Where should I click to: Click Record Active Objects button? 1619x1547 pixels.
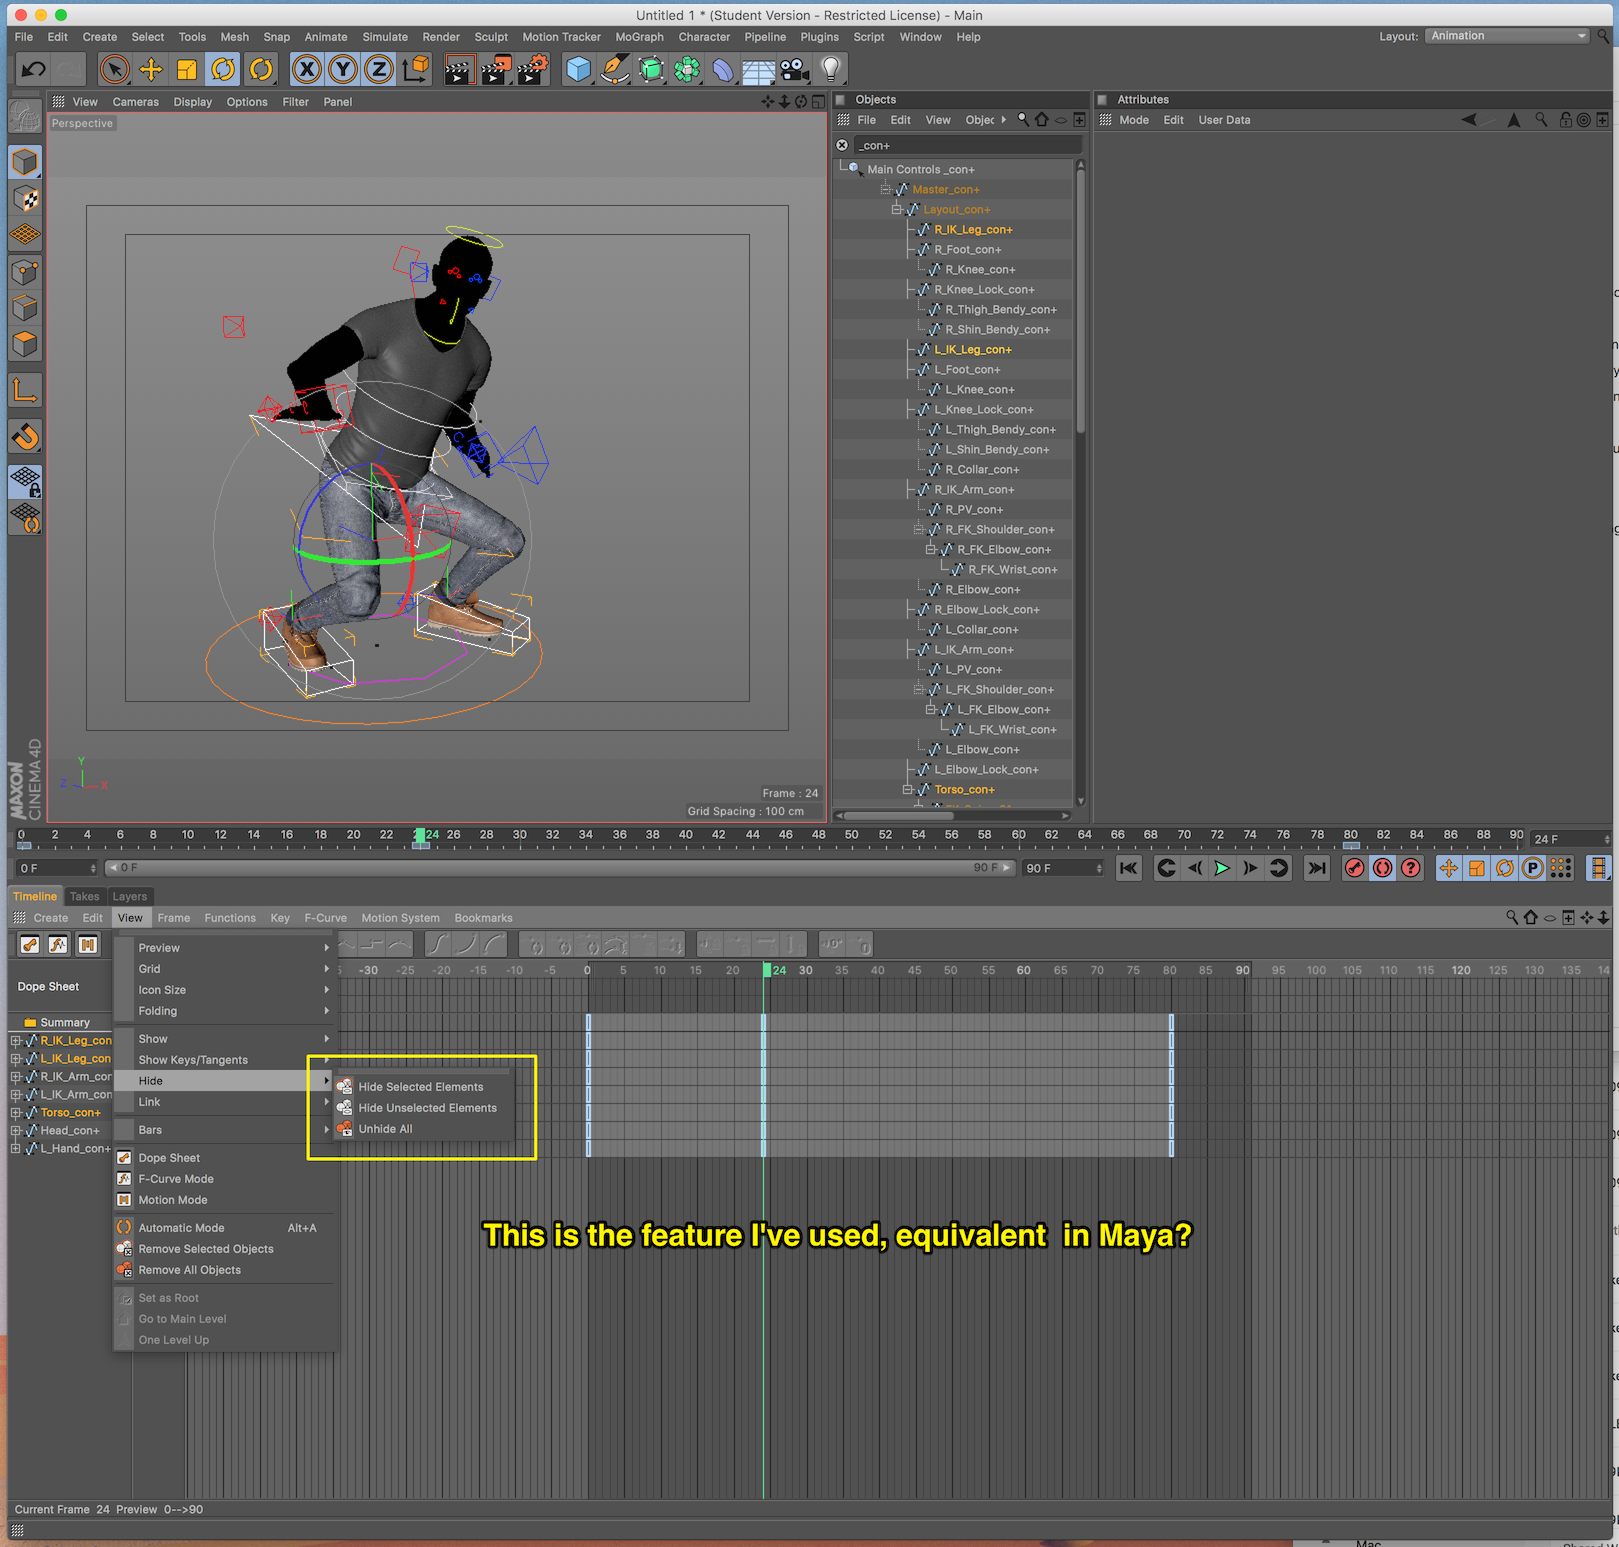point(1355,868)
